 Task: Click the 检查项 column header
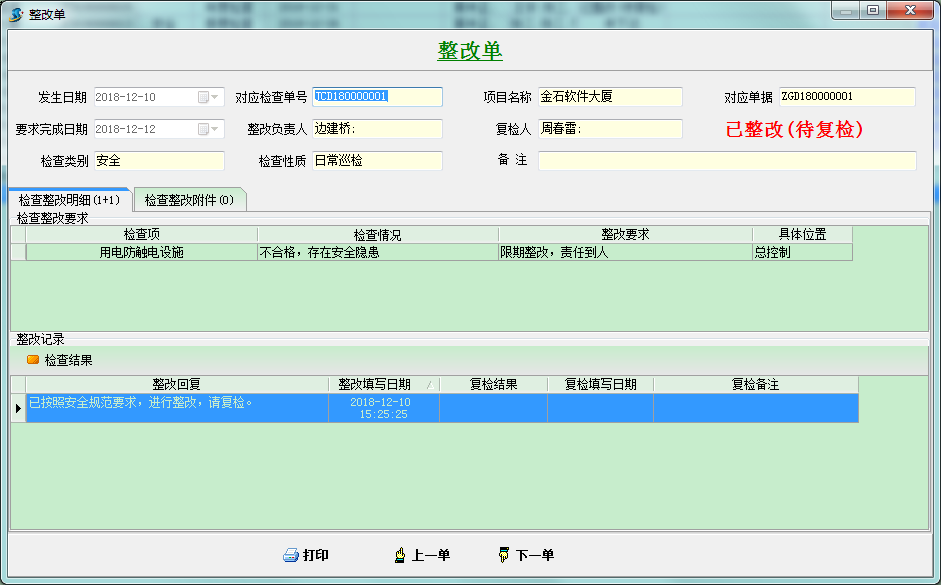coord(142,234)
